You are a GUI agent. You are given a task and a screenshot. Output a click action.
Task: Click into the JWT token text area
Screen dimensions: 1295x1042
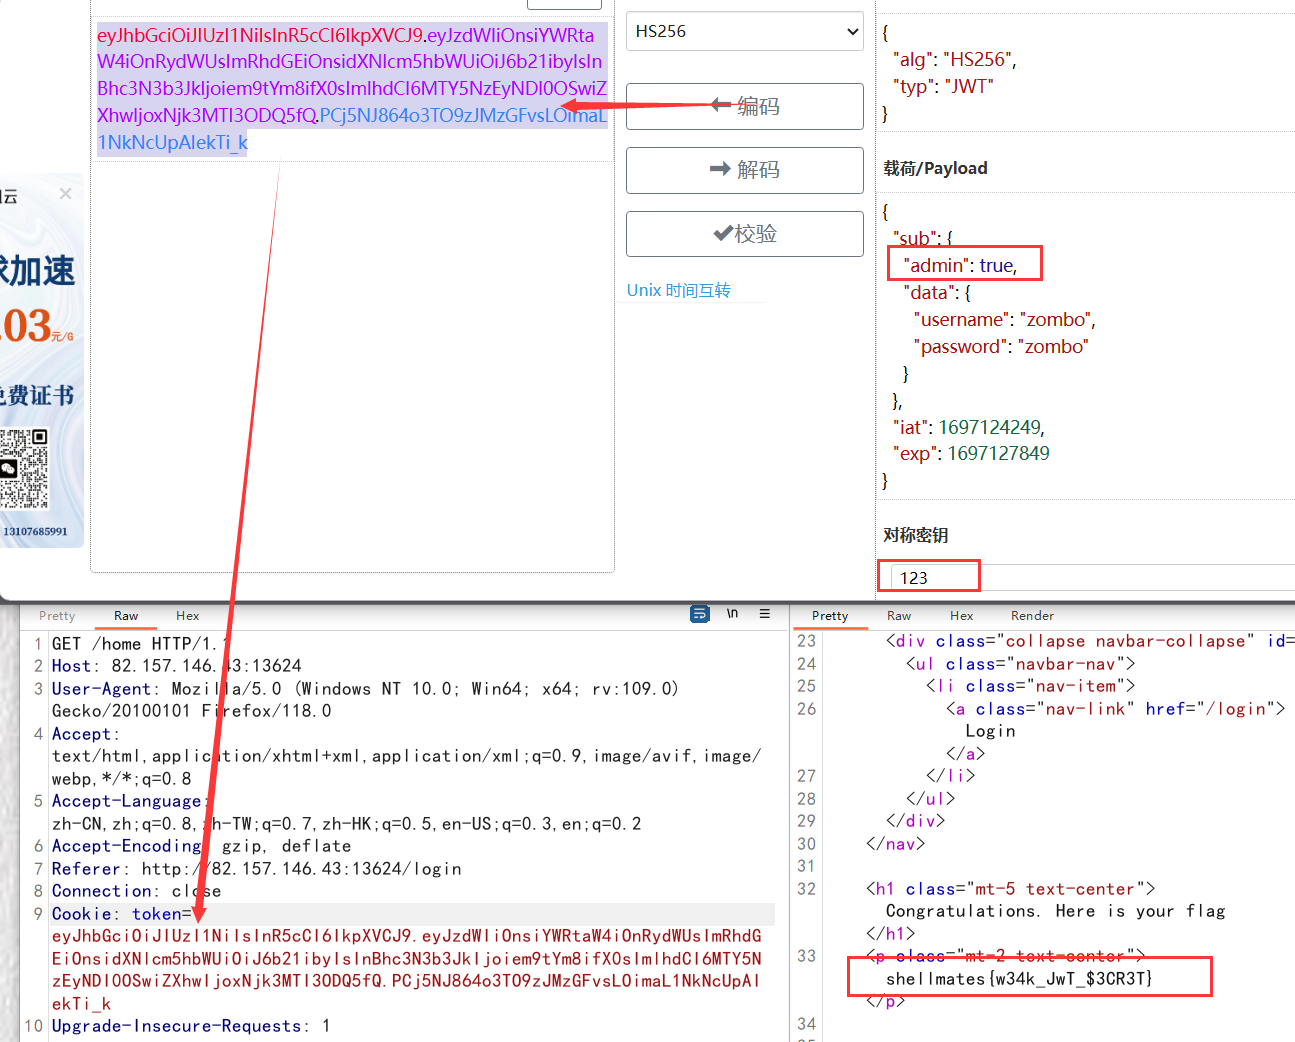point(352,295)
